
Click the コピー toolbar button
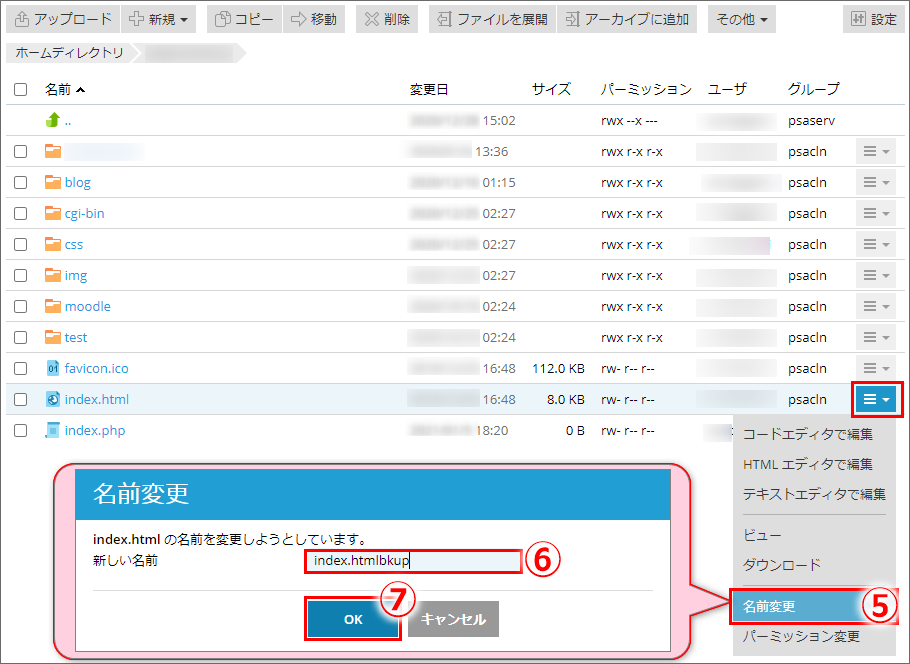tap(244, 19)
